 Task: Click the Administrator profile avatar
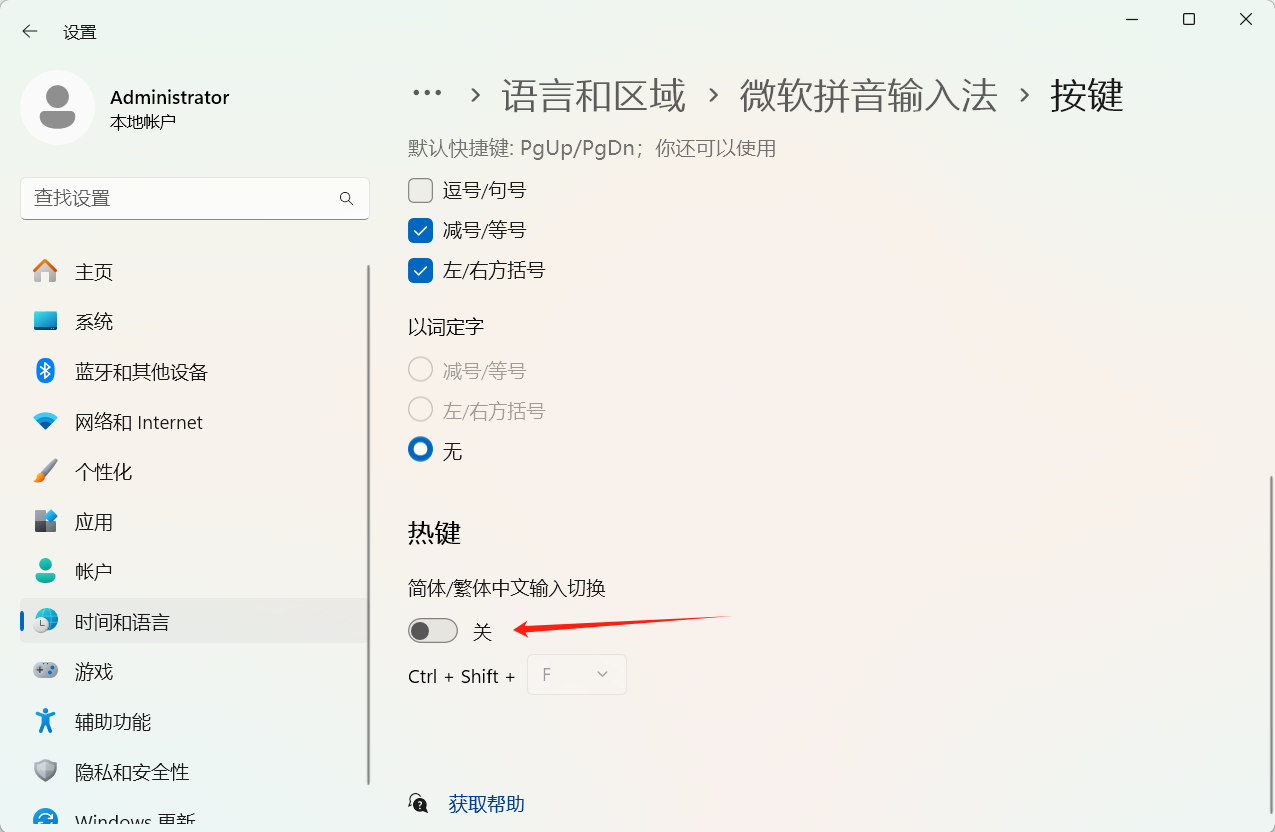click(58, 108)
